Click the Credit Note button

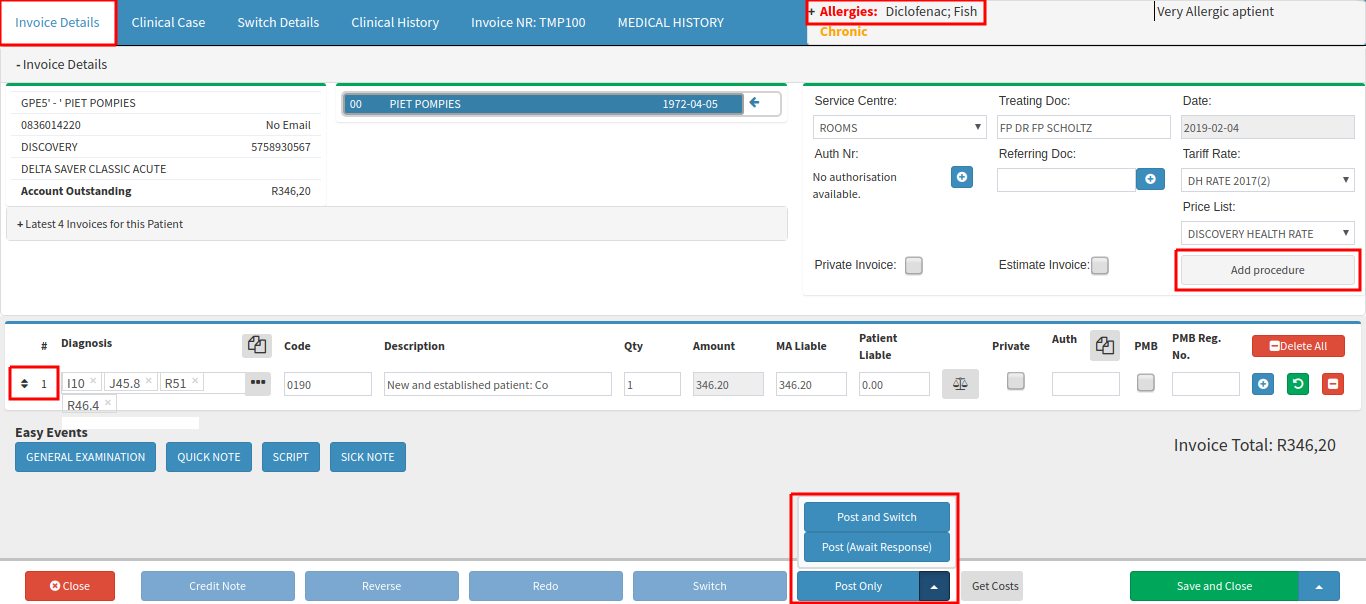(218, 586)
